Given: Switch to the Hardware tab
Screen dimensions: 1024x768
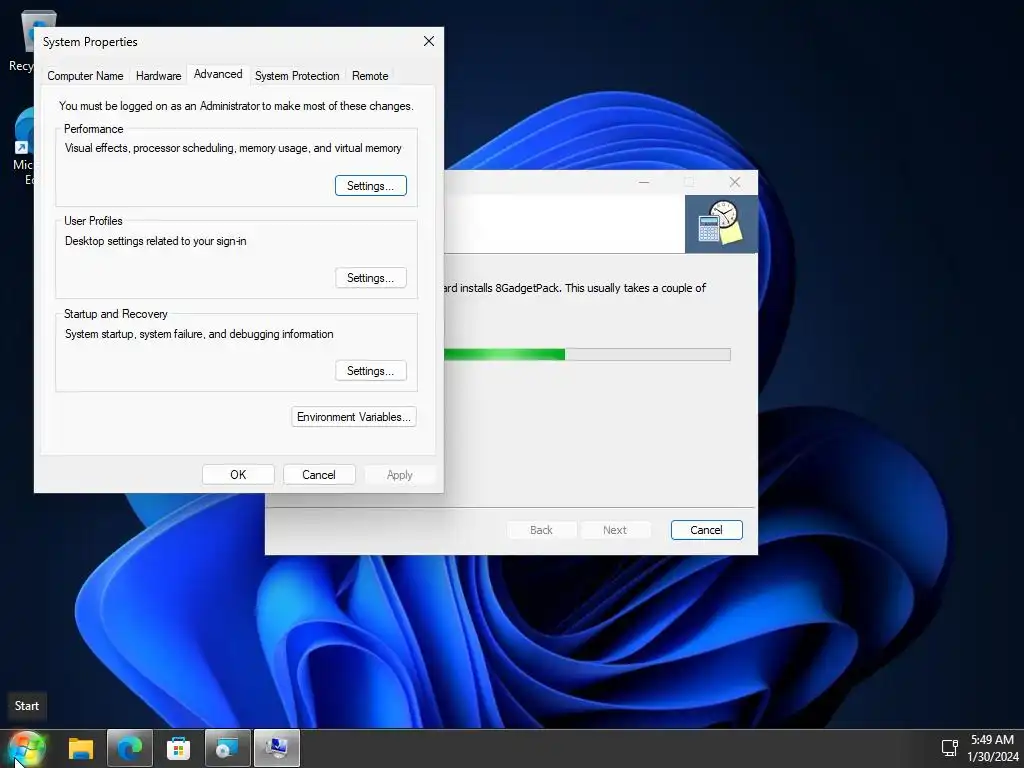Looking at the screenshot, I should point(159,76).
